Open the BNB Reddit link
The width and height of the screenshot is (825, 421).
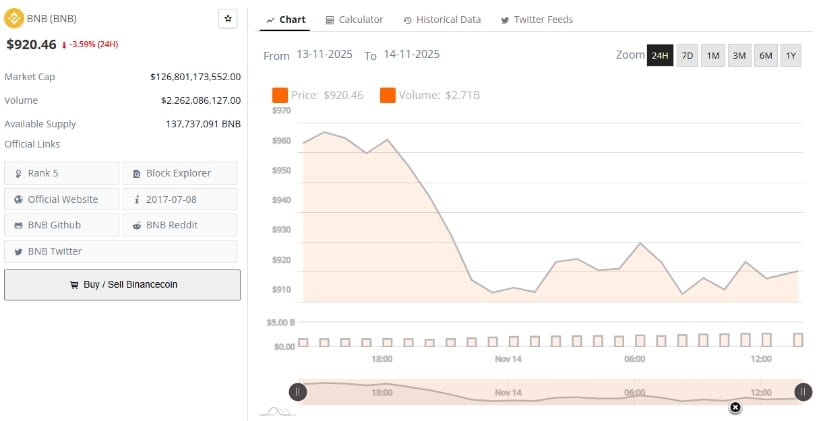pyautogui.click(x=180, y=225)
